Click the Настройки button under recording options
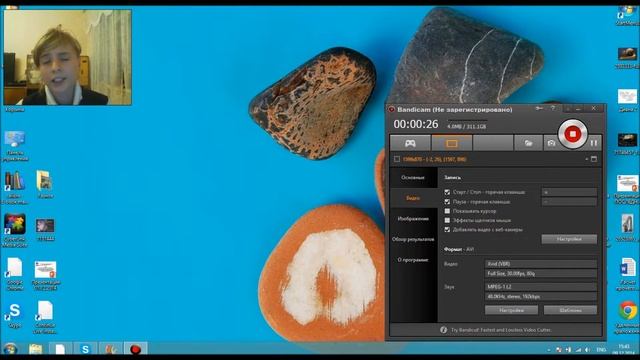 coord(569,239)
